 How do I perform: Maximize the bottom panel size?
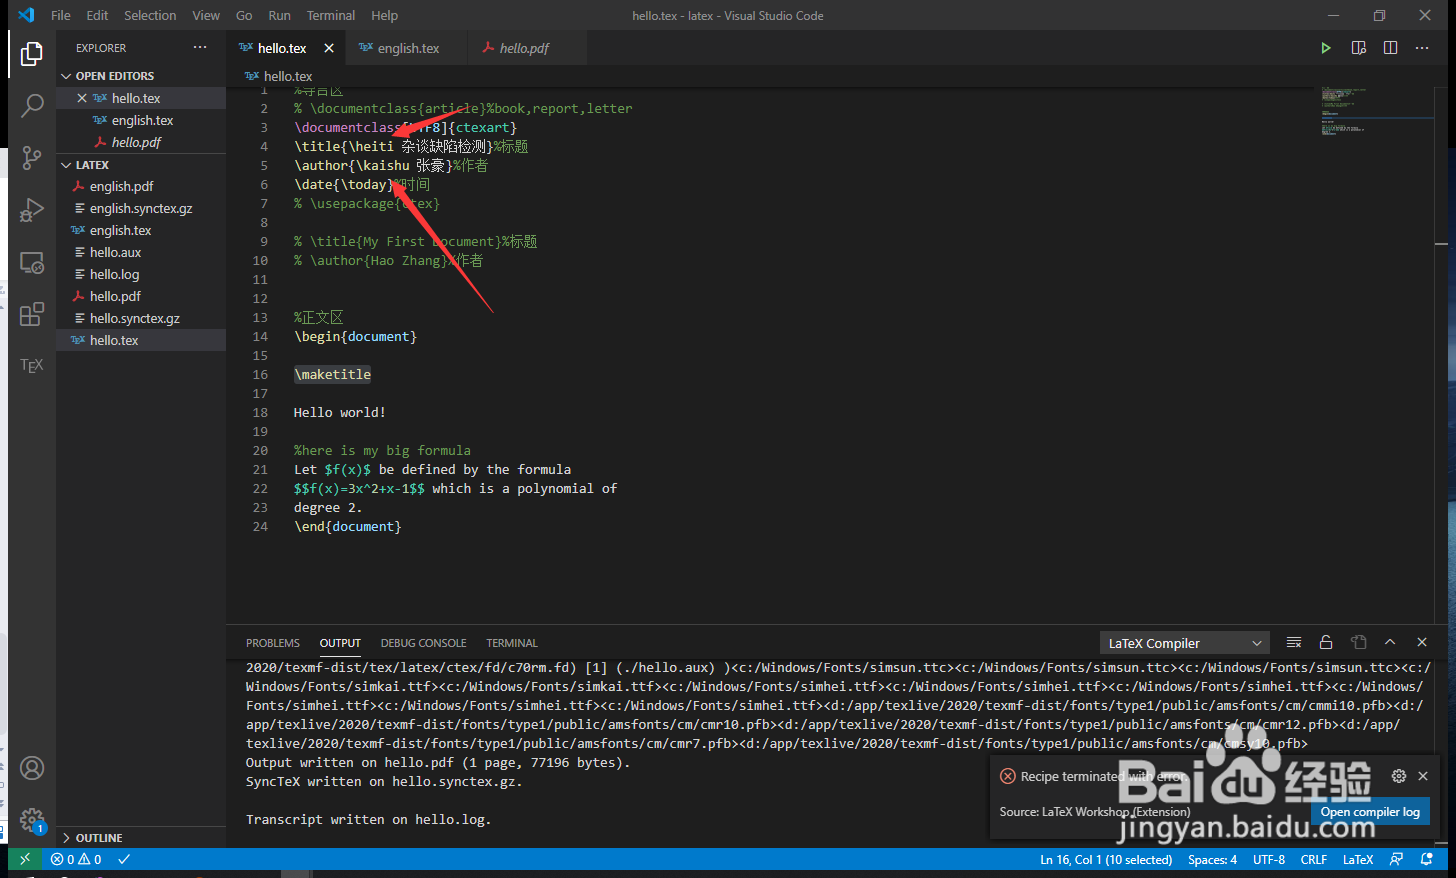click(x=1390, y=642)
